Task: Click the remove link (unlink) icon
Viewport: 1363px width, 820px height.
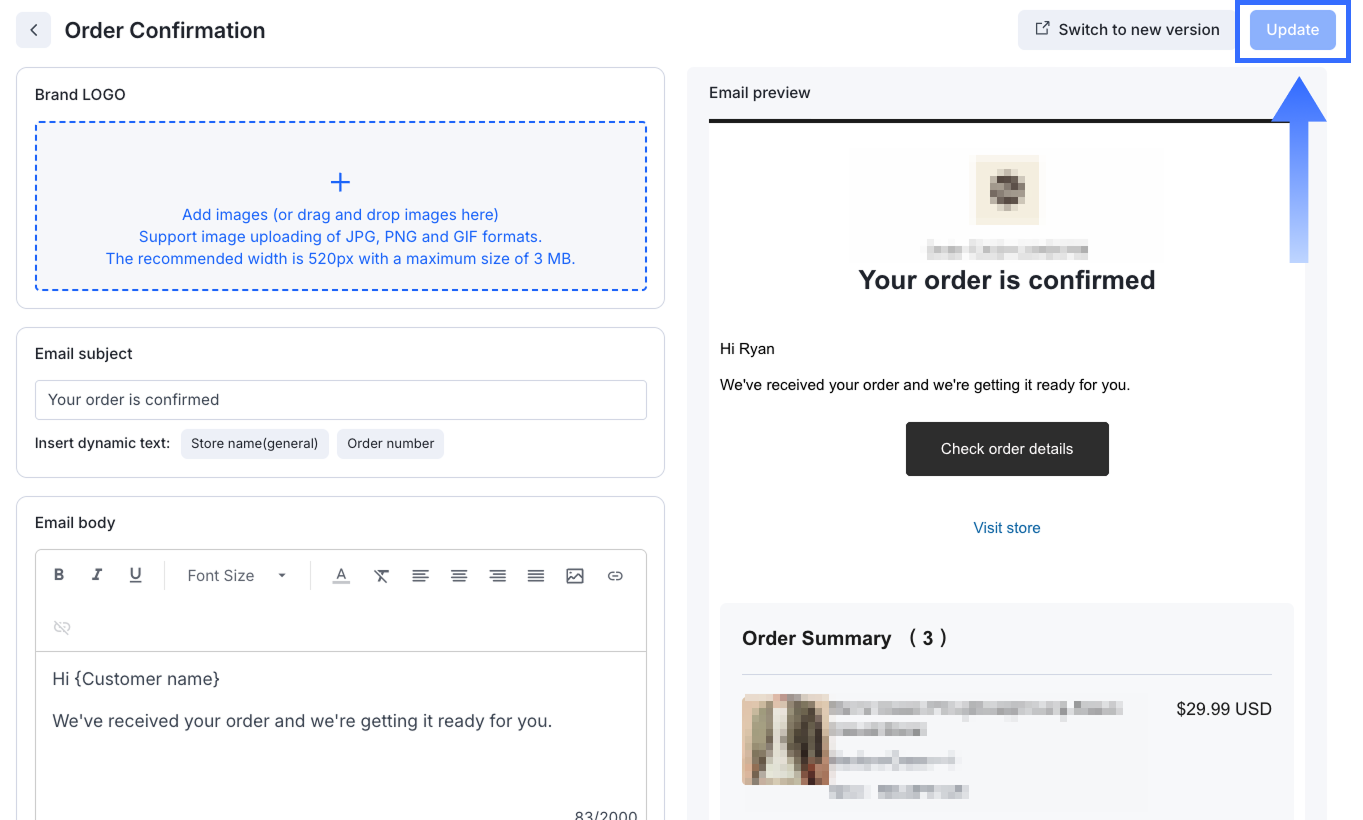Action: pyautogui.click(x=62, y=627)
